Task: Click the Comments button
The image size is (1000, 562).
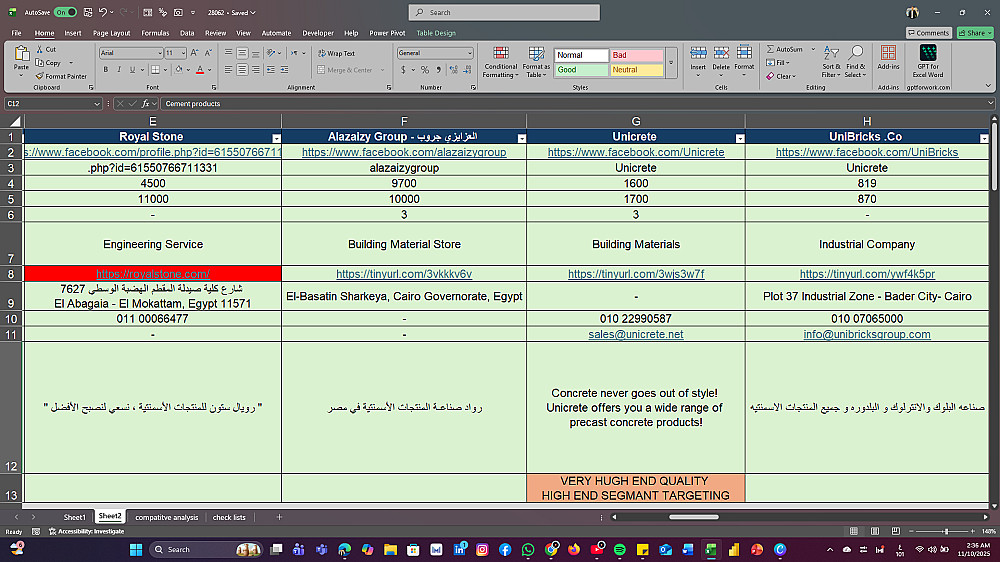Action: coord(929,33)
